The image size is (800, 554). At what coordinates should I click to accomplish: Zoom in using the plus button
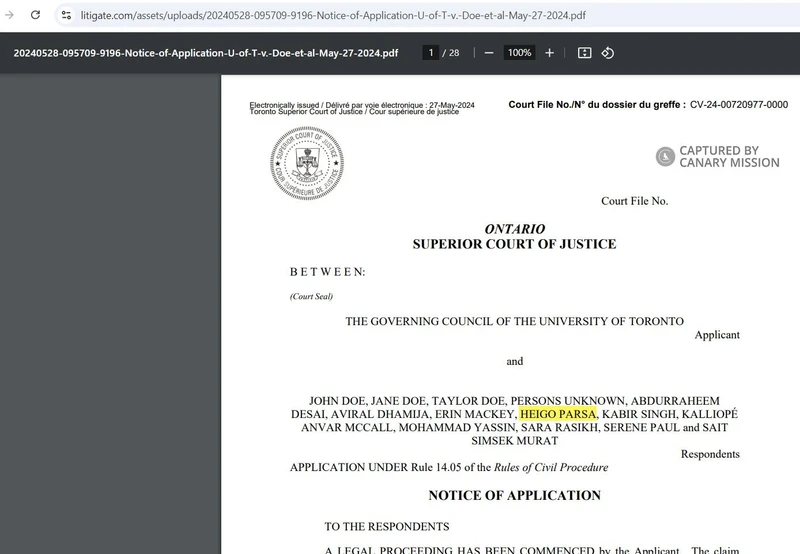point(549,53)
